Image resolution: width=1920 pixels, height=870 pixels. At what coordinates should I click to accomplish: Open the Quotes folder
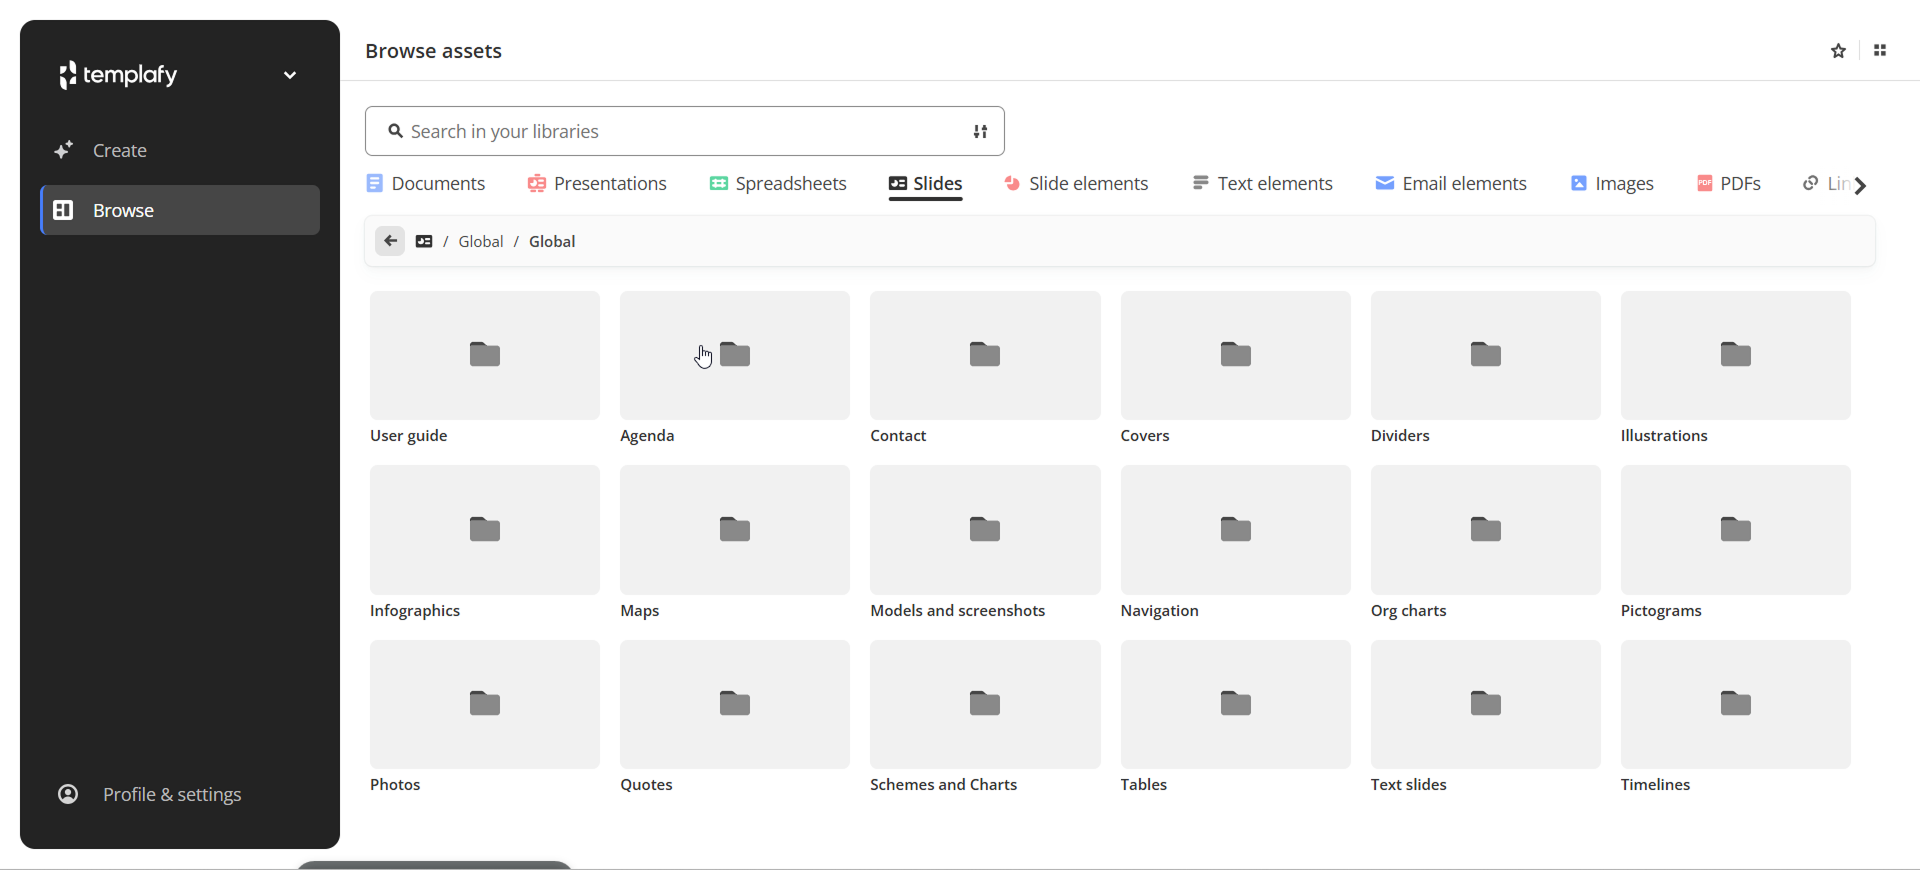coord(735,717)
